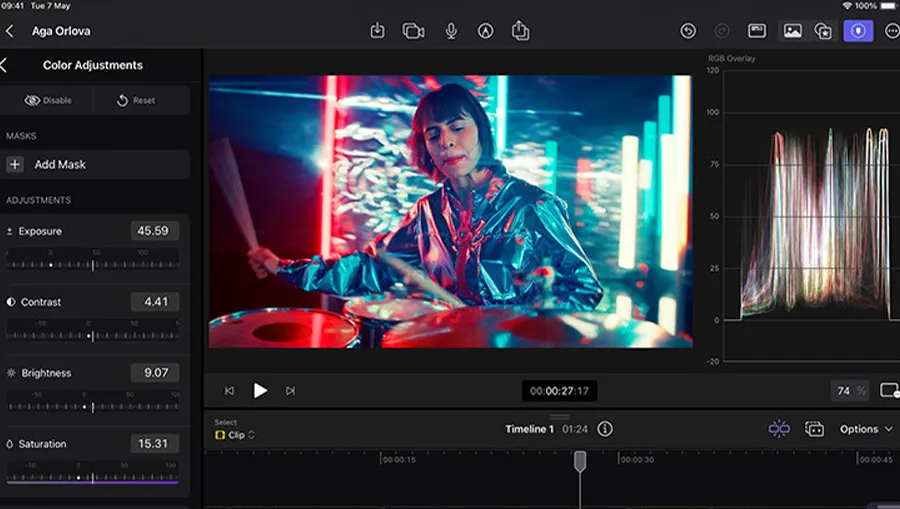Screen dimensions: 900x509
Task: Disable the color adjustments effect
Action: coord(48,100)
